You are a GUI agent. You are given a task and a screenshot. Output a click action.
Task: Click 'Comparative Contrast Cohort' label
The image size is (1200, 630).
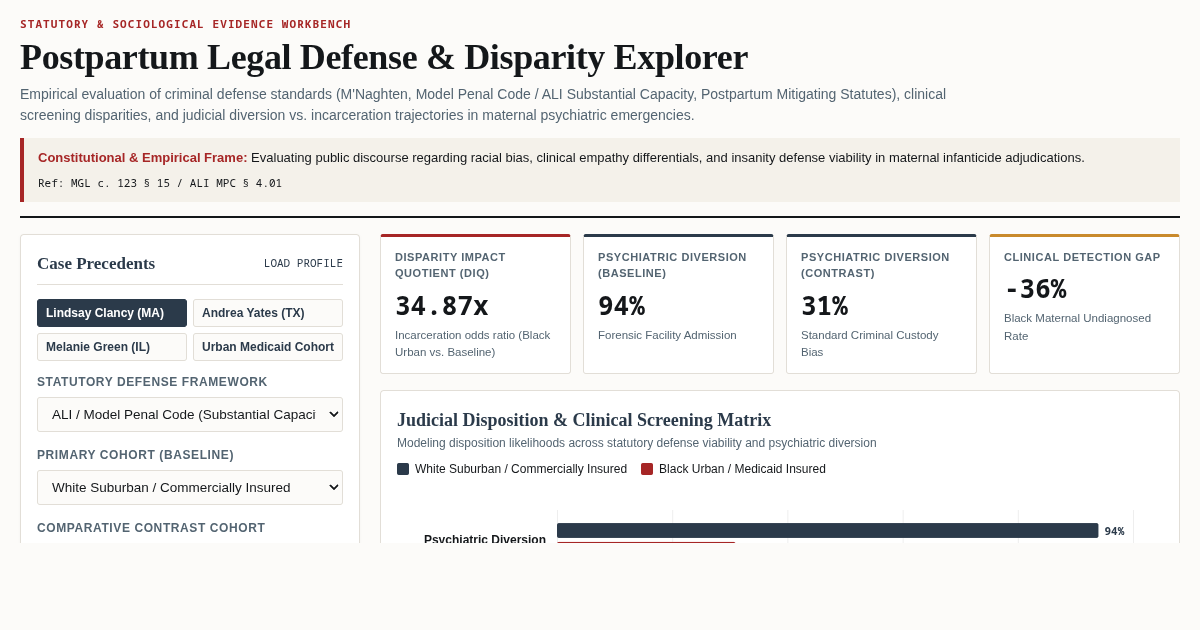click(x=151, y=528)
